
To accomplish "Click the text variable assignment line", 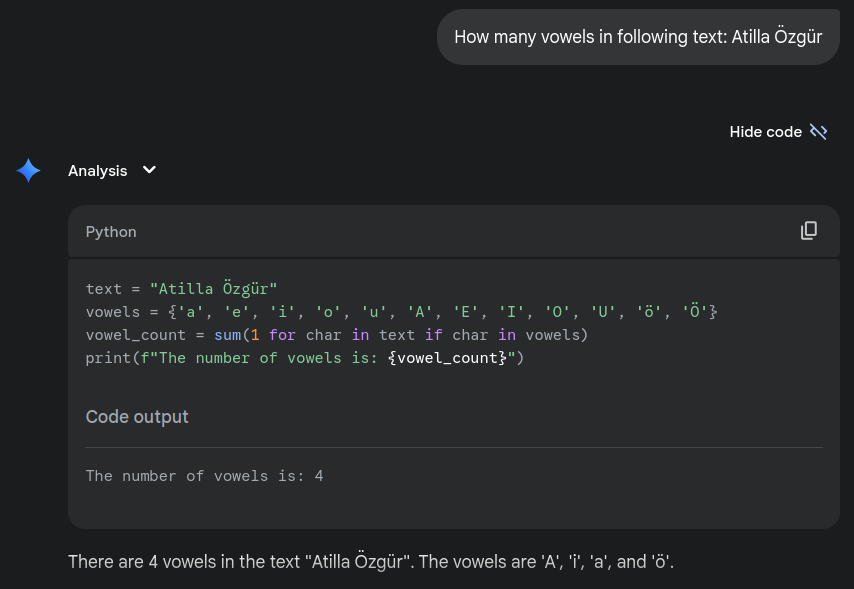I will click(181, 288).
